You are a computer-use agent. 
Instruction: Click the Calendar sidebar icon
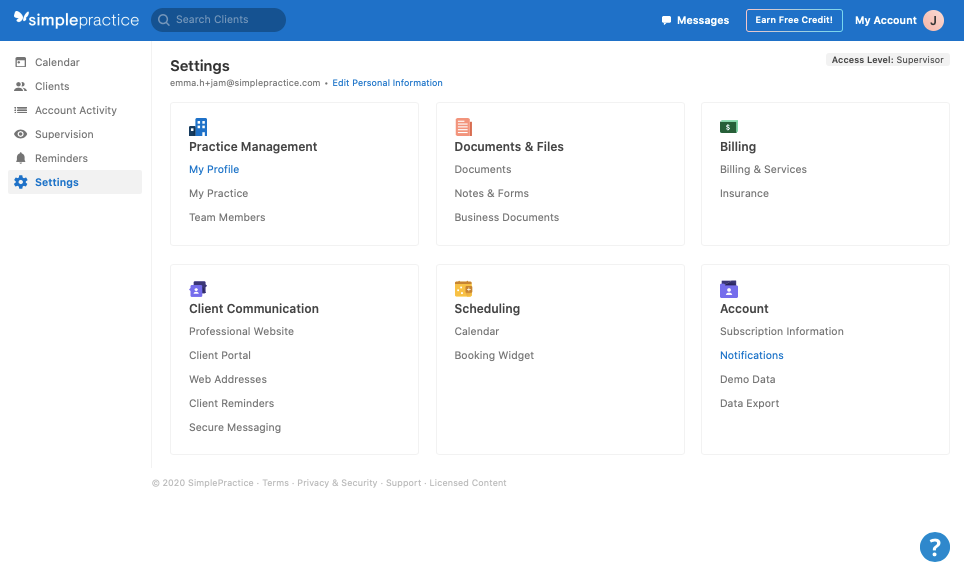coord(21,62)
